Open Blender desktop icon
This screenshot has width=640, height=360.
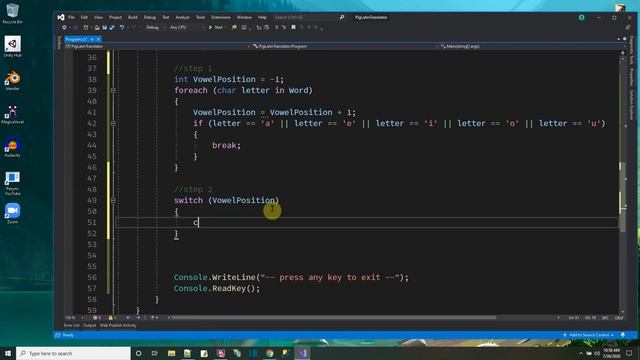coord(12,80)
